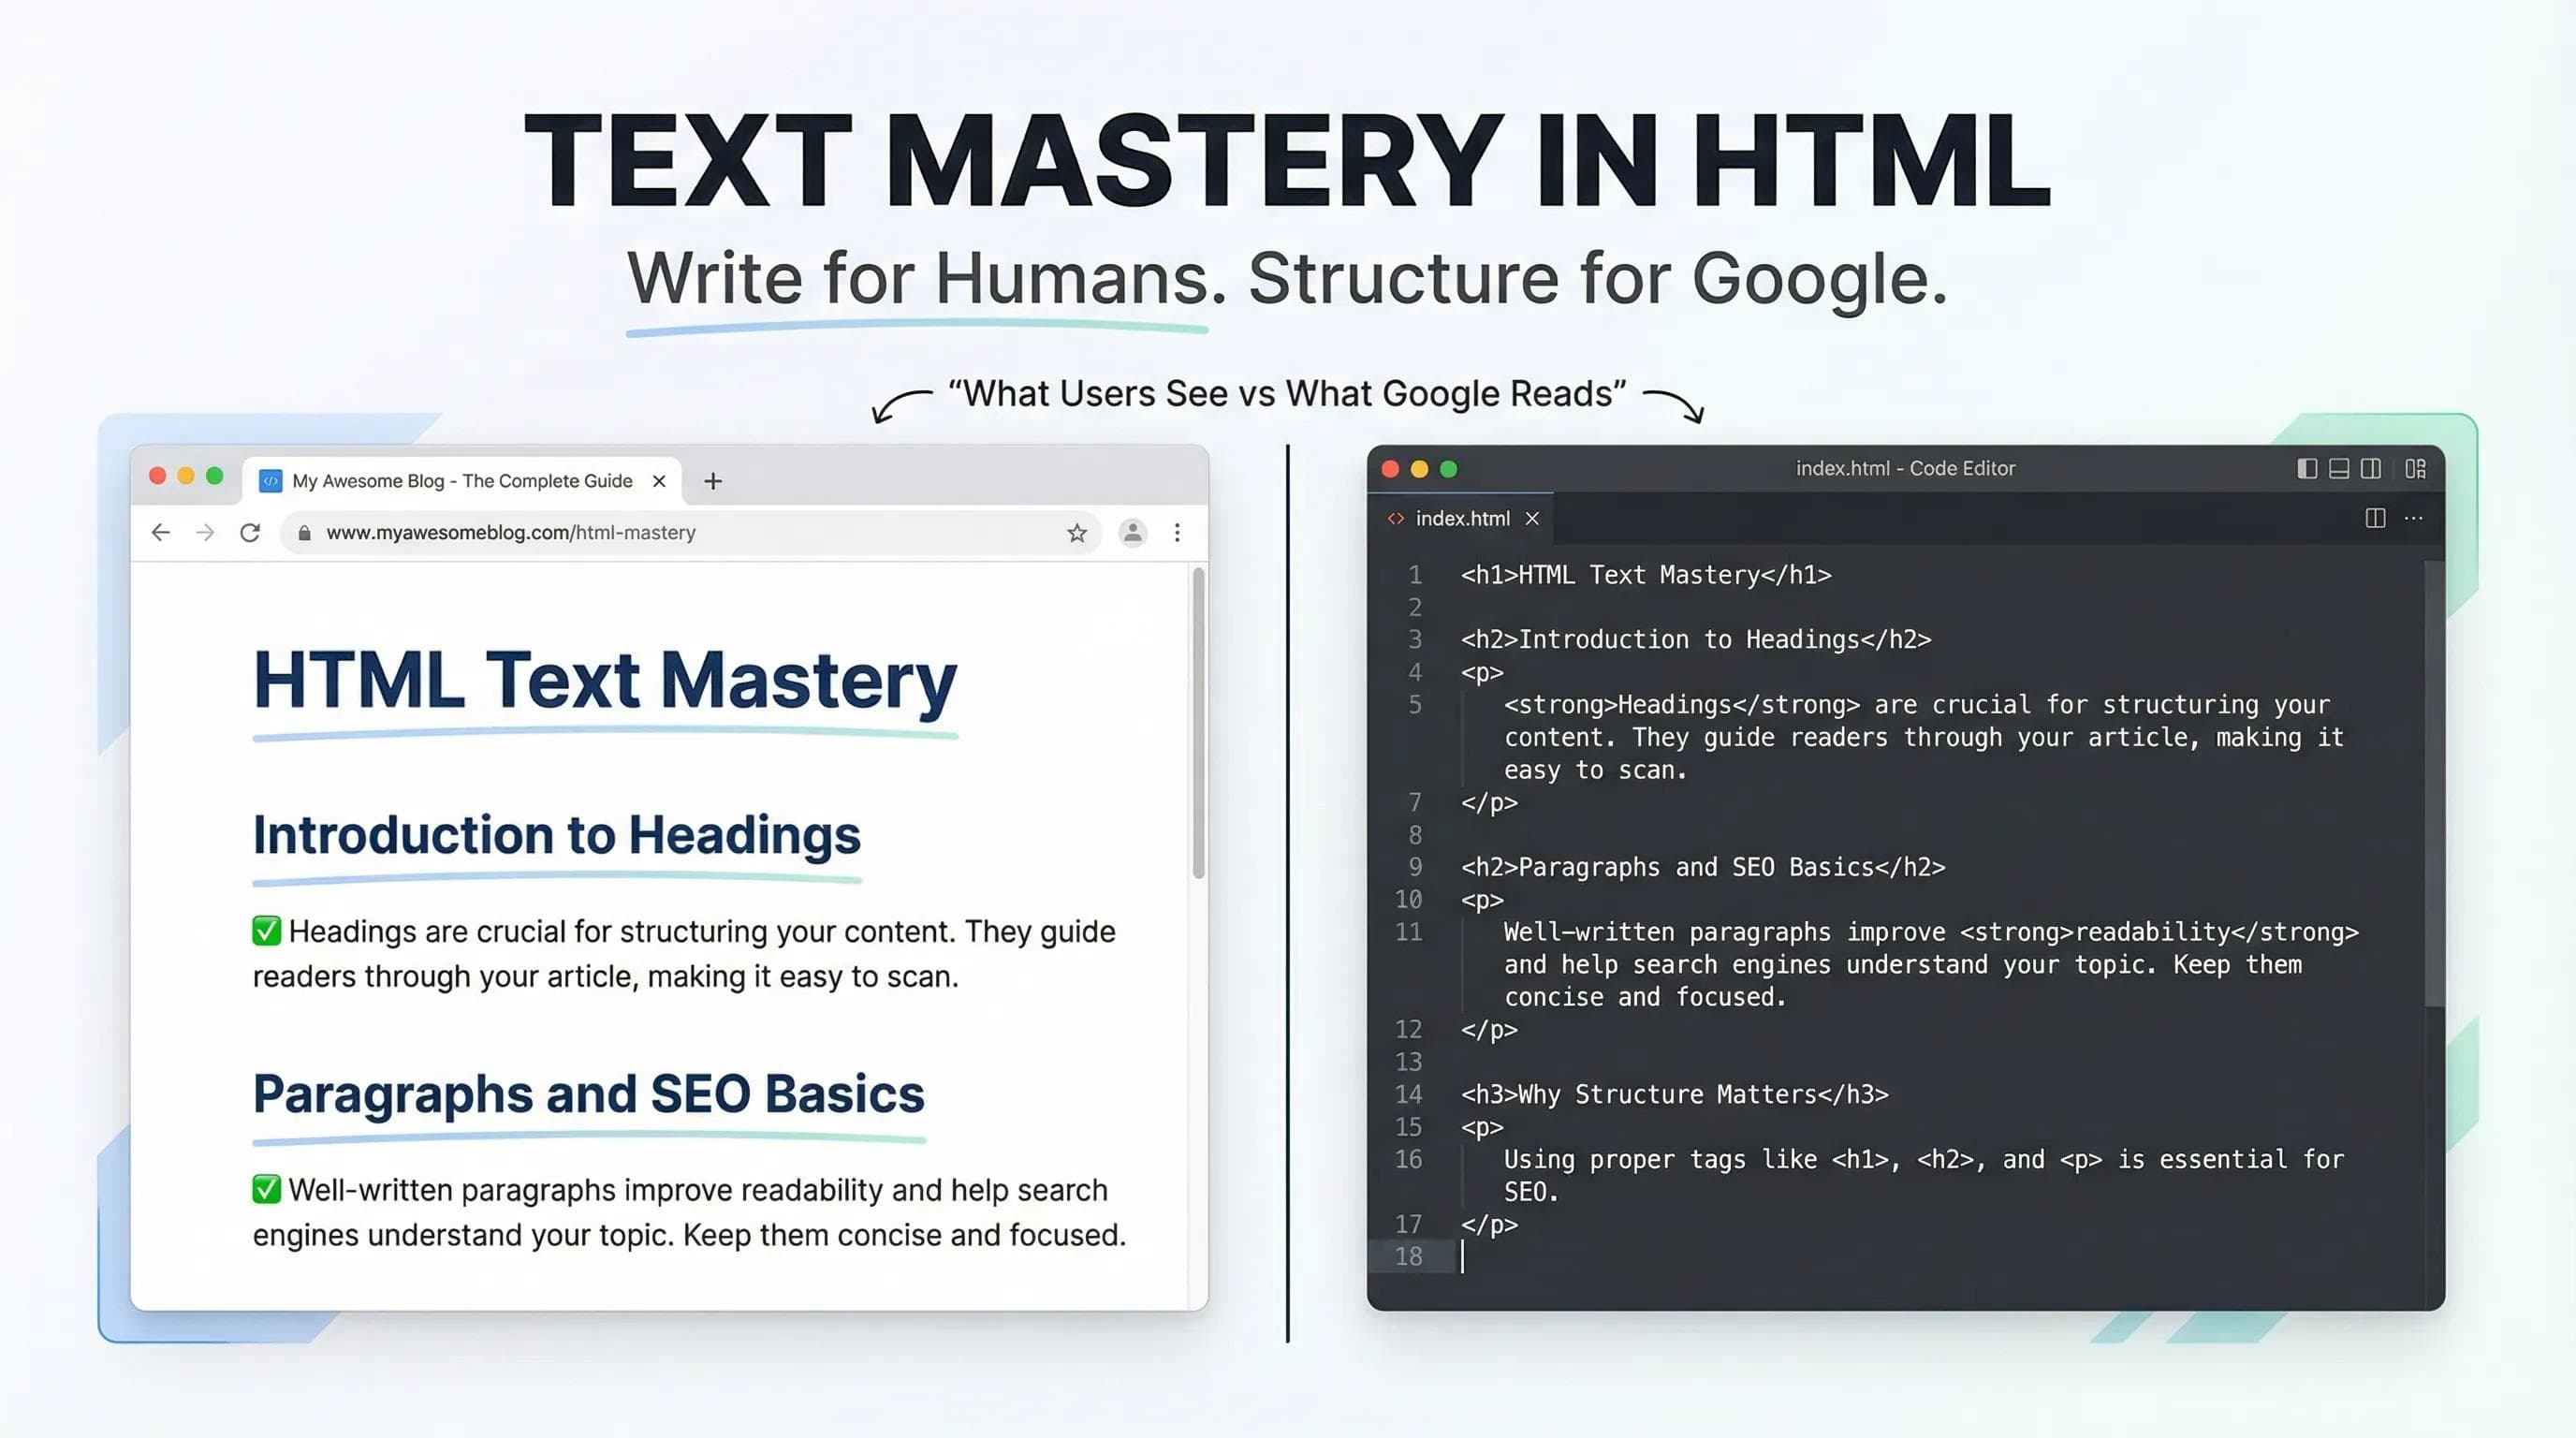Click the back navigation arrow
The height and width of the screenshot is (1438, 2576).
(160, 532)
